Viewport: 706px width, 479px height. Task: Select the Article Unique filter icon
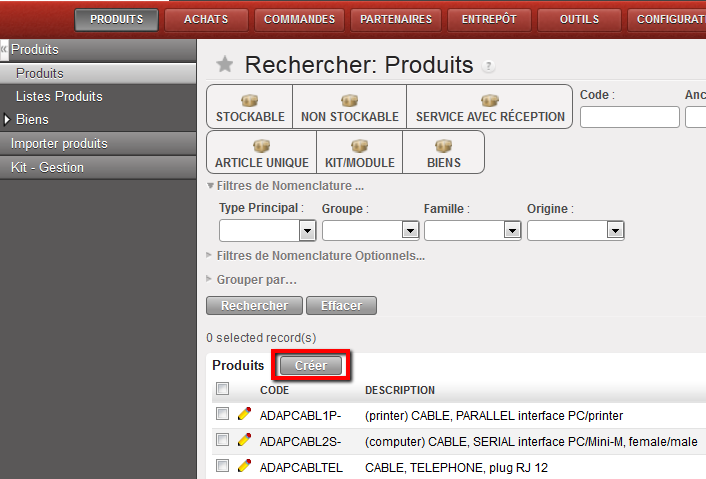pos(261,147)
